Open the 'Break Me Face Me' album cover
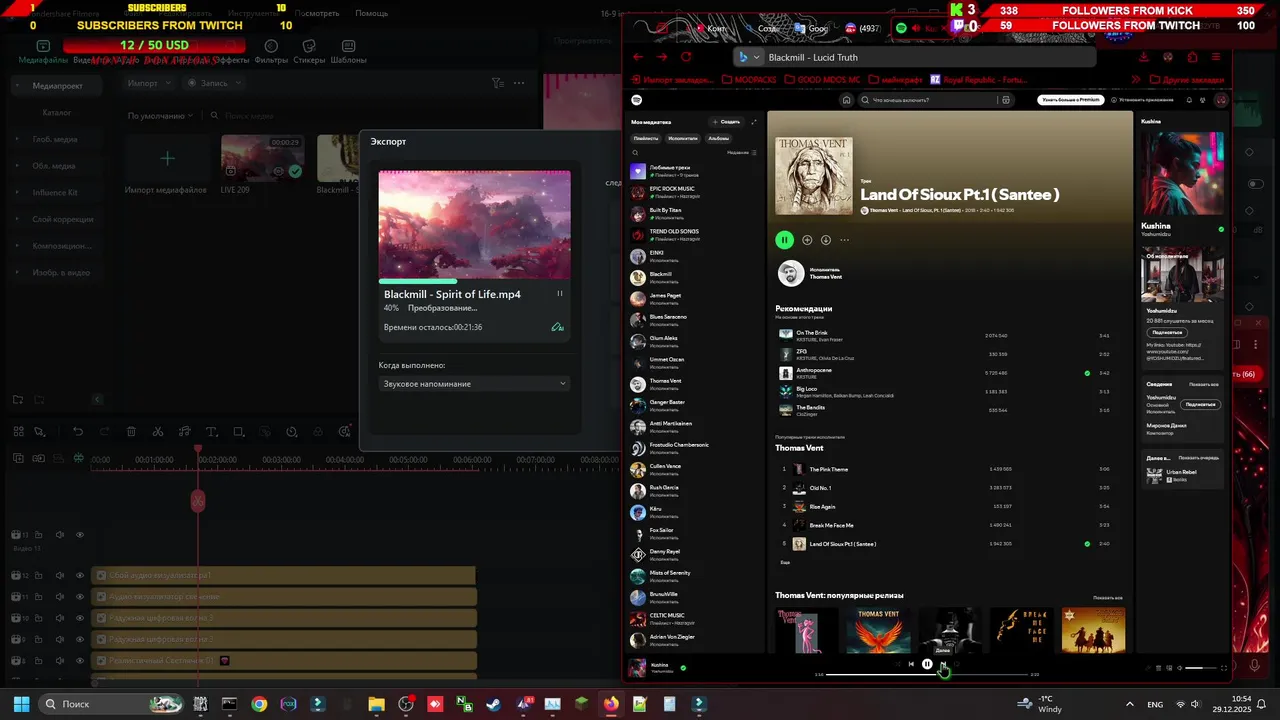 (1022, 630)
